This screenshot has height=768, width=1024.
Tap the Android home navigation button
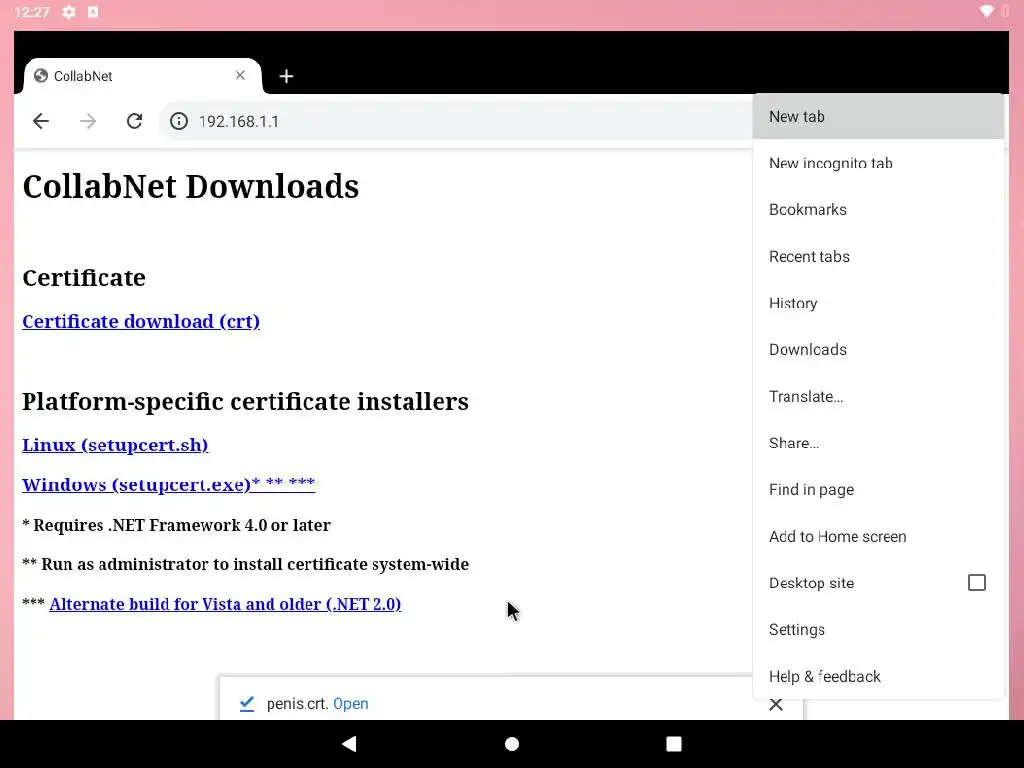[x=512, y=744]
